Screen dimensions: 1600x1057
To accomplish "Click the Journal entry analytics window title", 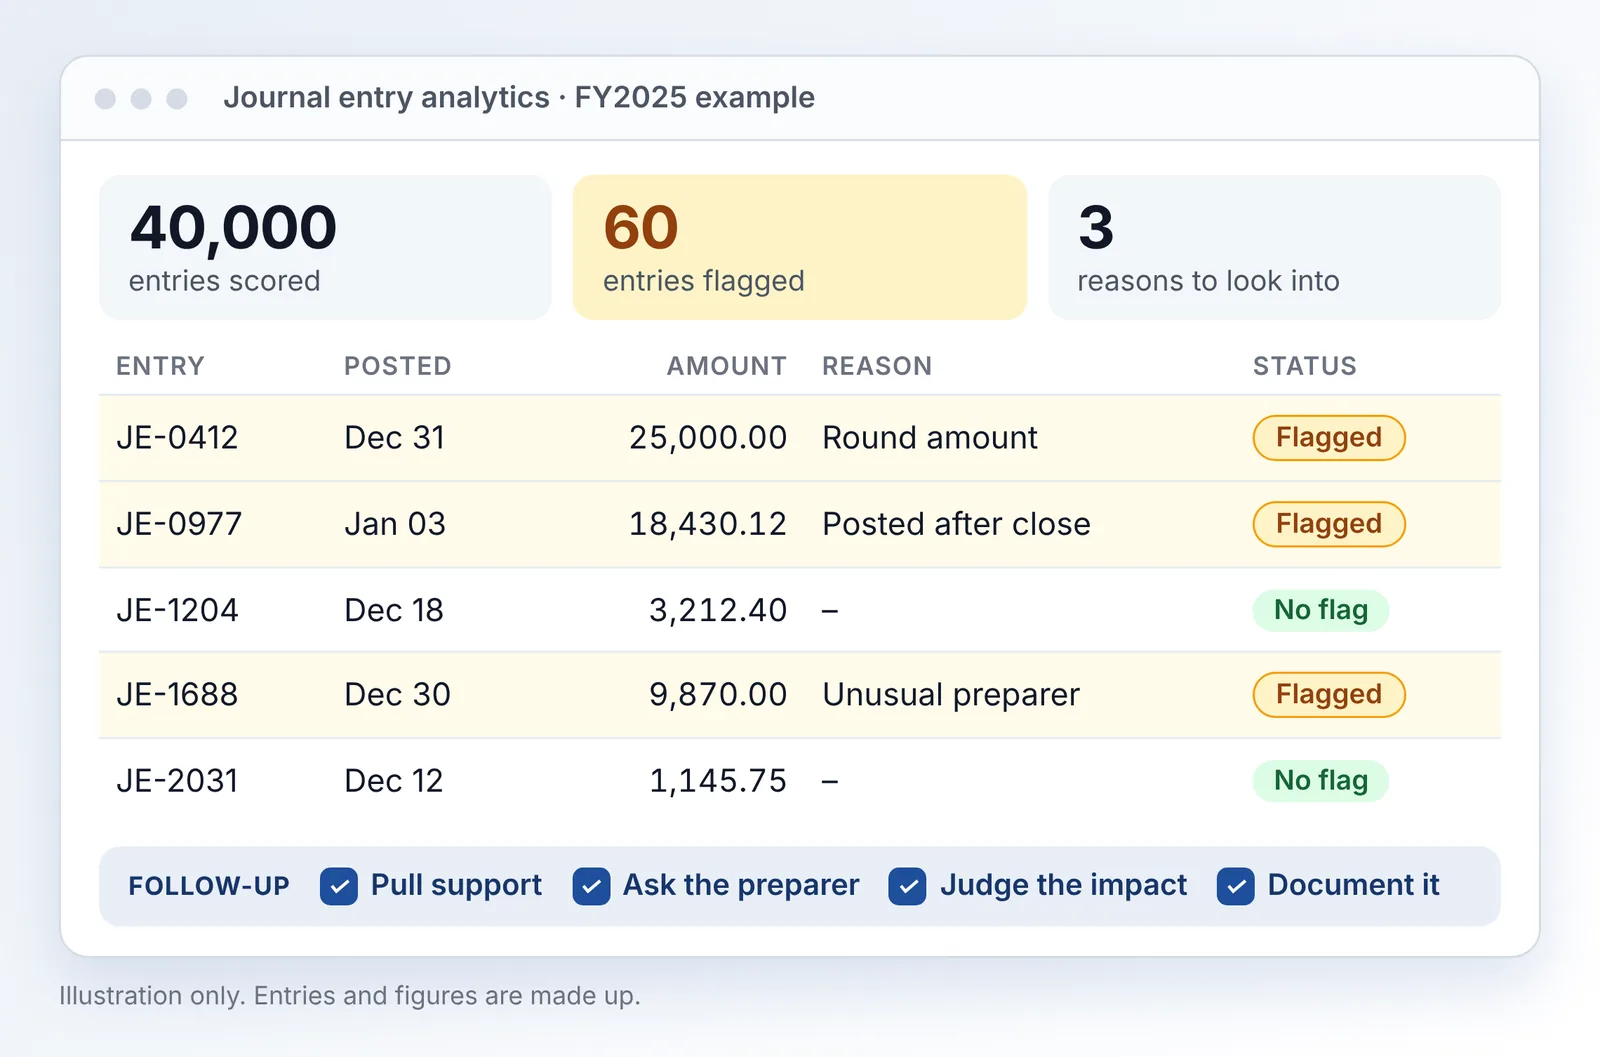I will pos(519,97).
